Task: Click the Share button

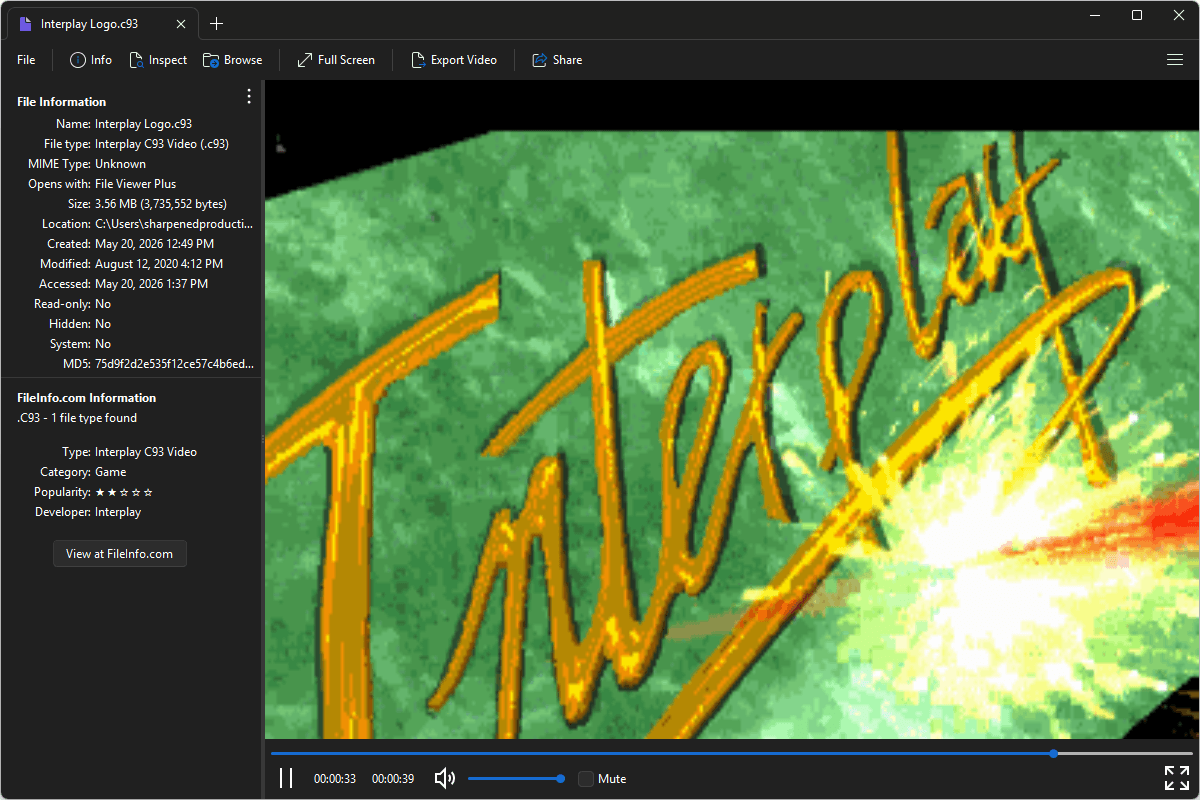Action: [557, 60]
